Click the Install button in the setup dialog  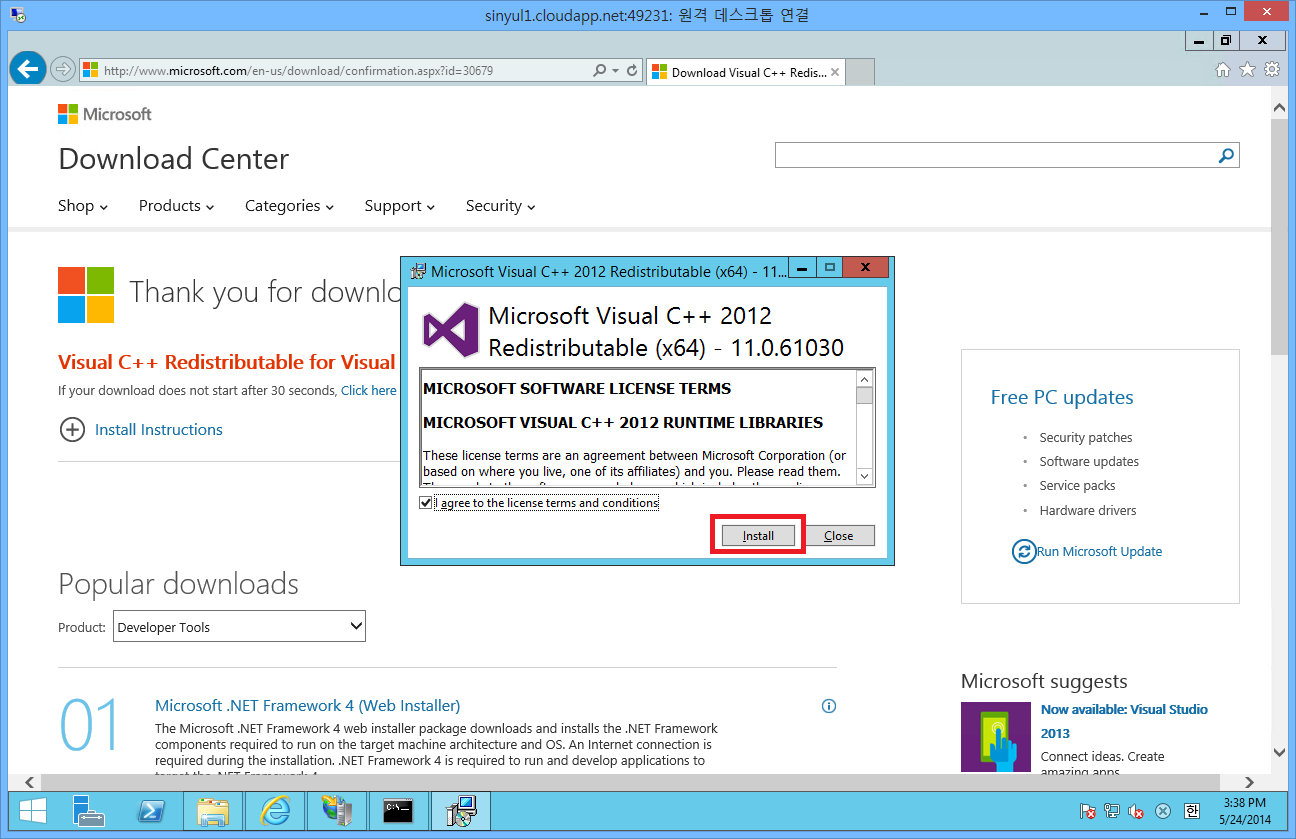click(758, 536)
